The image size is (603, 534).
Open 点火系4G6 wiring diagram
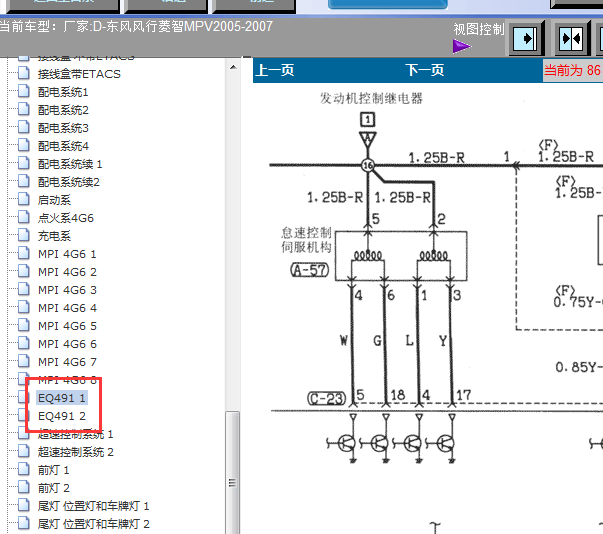click(66, 218)
